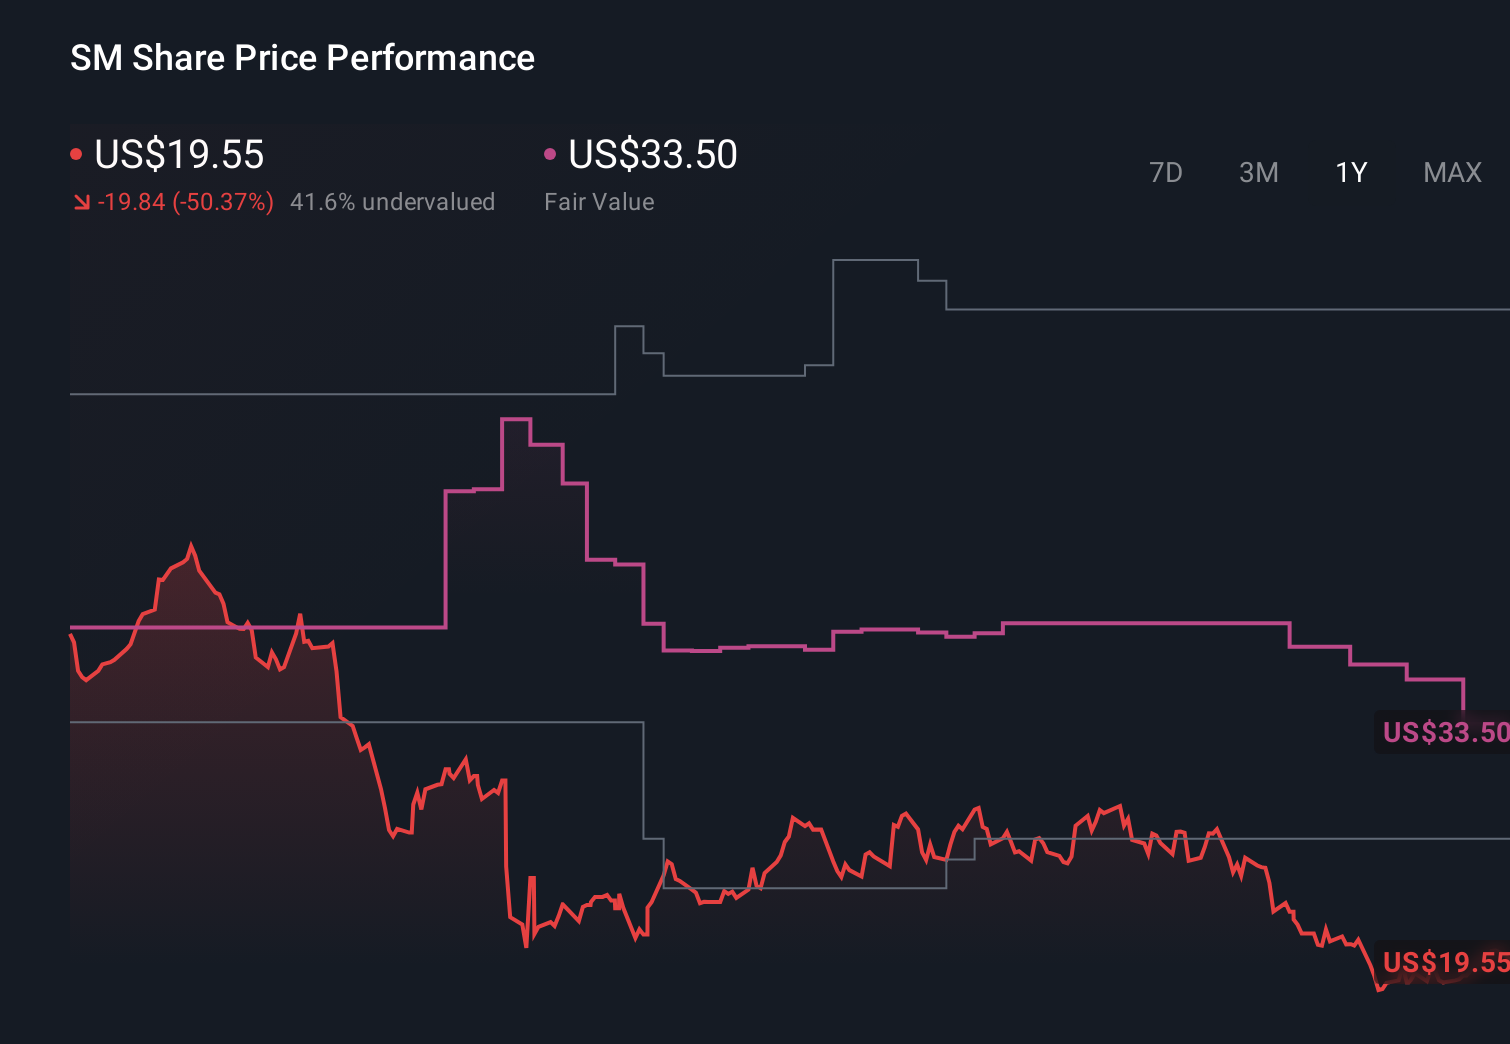Click the 1Y range selector control
This screenshot has width=1510, height=1044.
[x=1350, y=172]
